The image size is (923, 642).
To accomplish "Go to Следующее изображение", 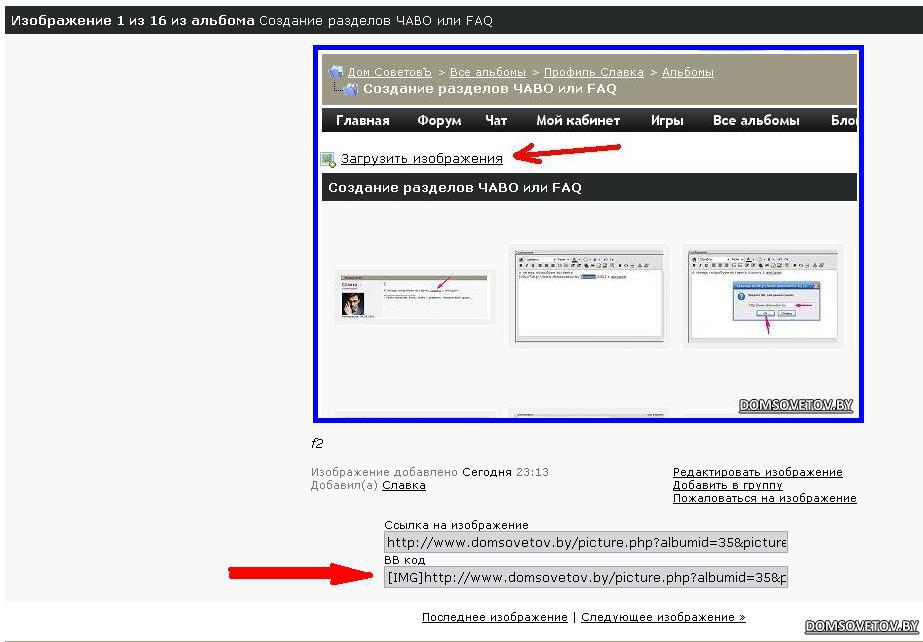I will [x=663, y=617].
